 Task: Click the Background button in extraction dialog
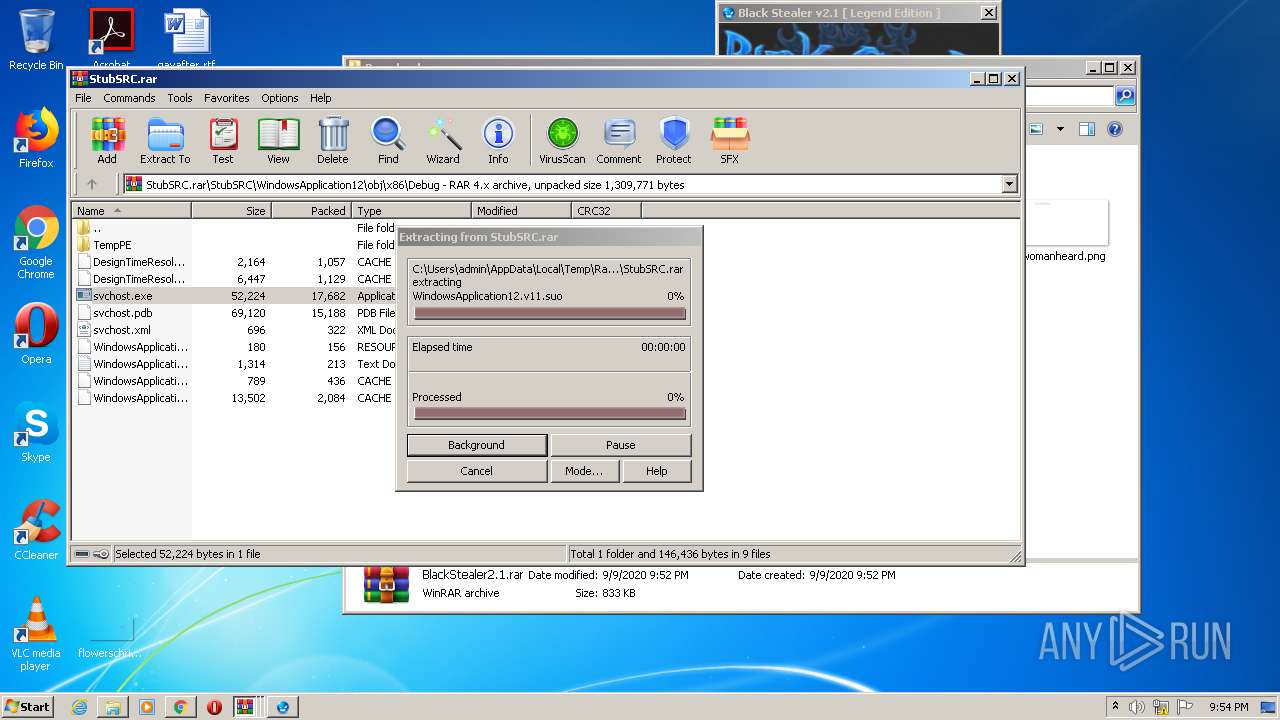(x=477, y=445)
